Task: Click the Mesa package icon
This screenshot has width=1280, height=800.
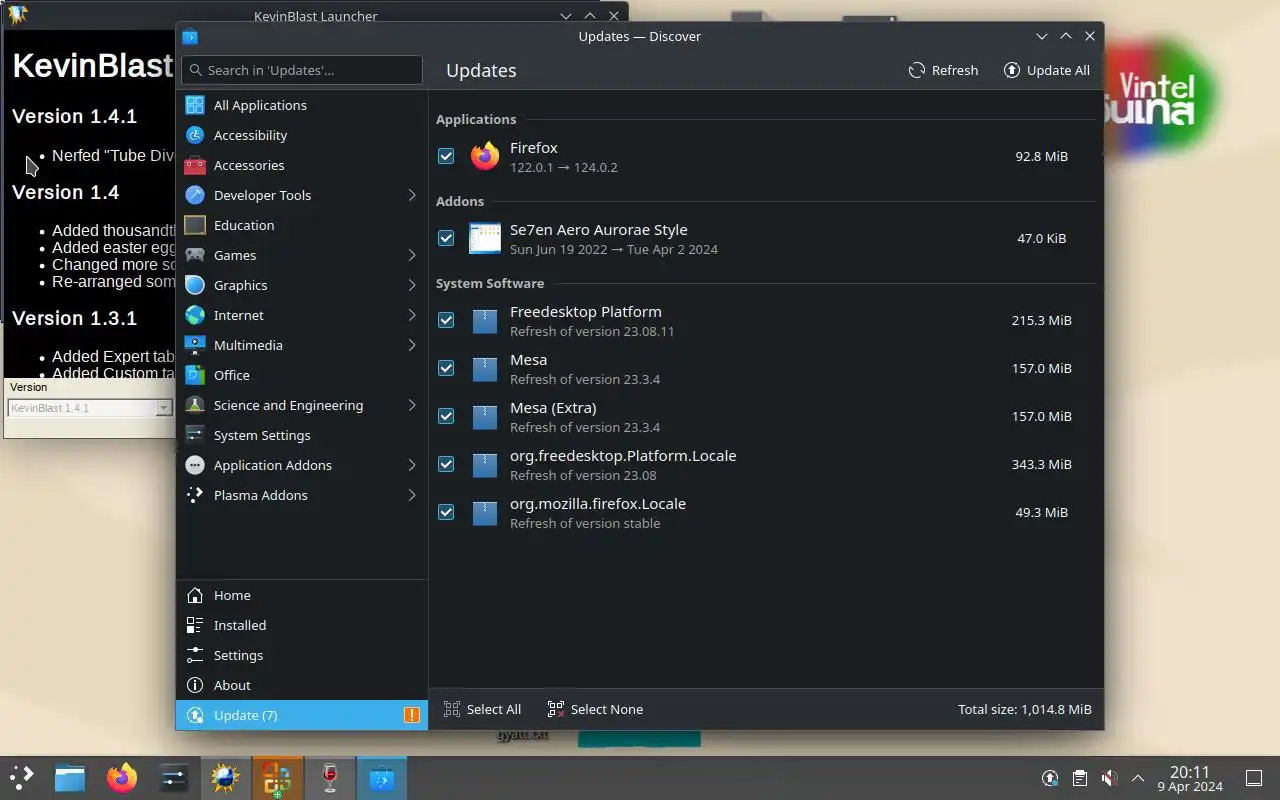Action: coord(485,368)
